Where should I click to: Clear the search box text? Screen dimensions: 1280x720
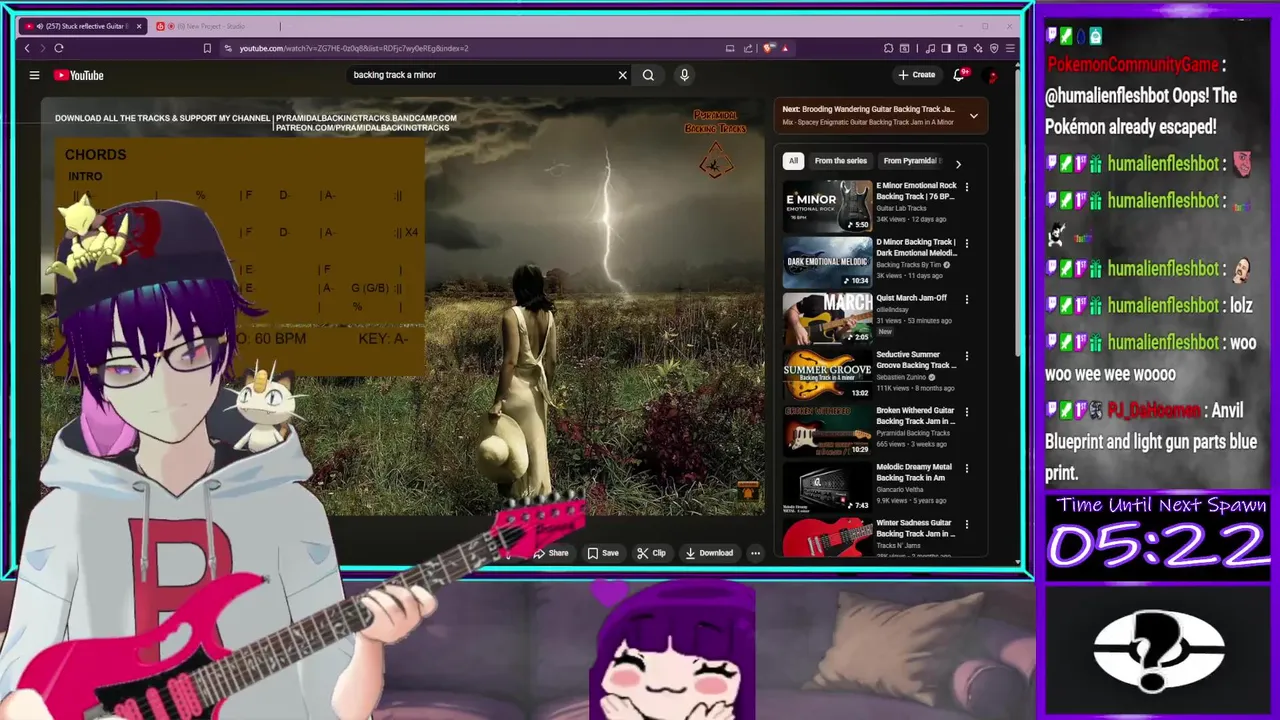point(622,75)
